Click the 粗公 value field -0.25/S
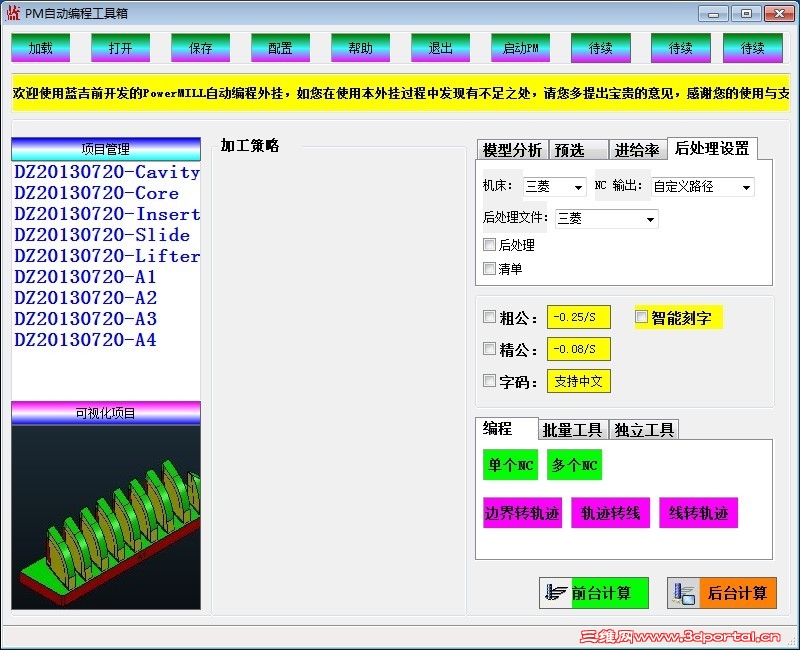Viewport: 800px width, 650px height. [579, 317]
